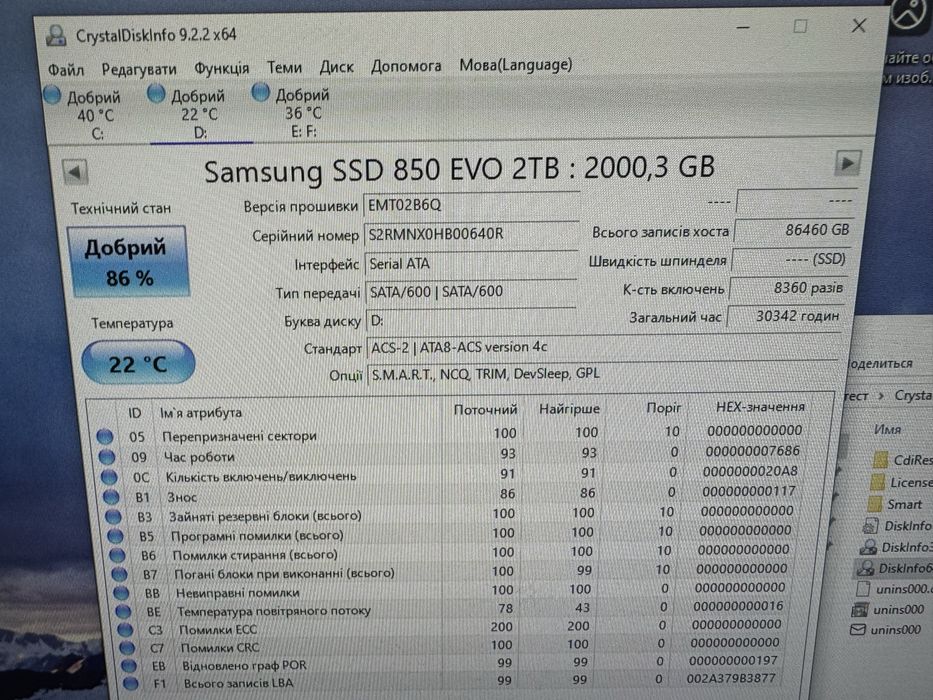Click status icon of attribute B1 Знос
The width and height of the screenshot is (933, 700).
pos(111,497)
